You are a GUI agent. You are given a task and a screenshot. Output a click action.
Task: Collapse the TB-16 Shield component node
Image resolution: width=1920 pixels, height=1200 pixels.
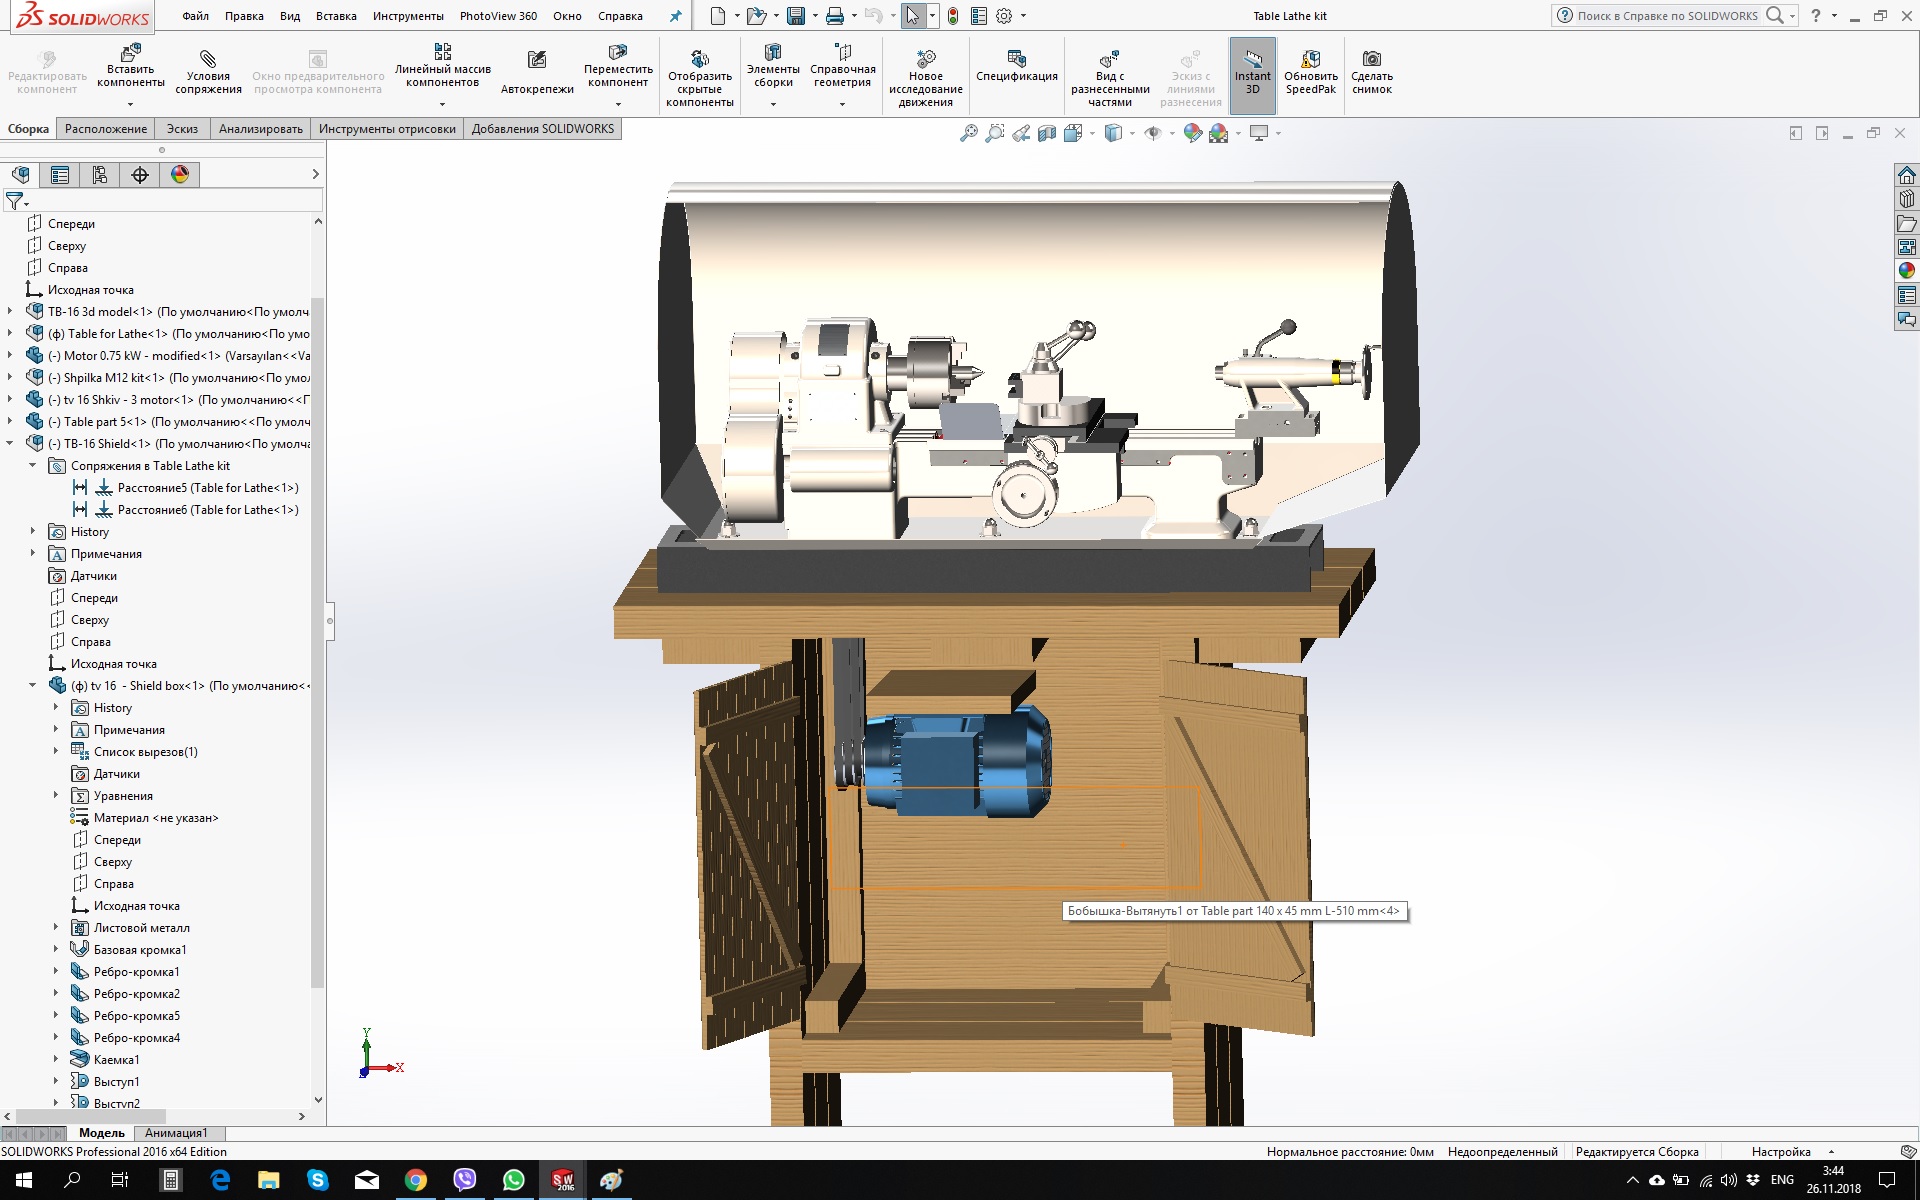point(11,443)
